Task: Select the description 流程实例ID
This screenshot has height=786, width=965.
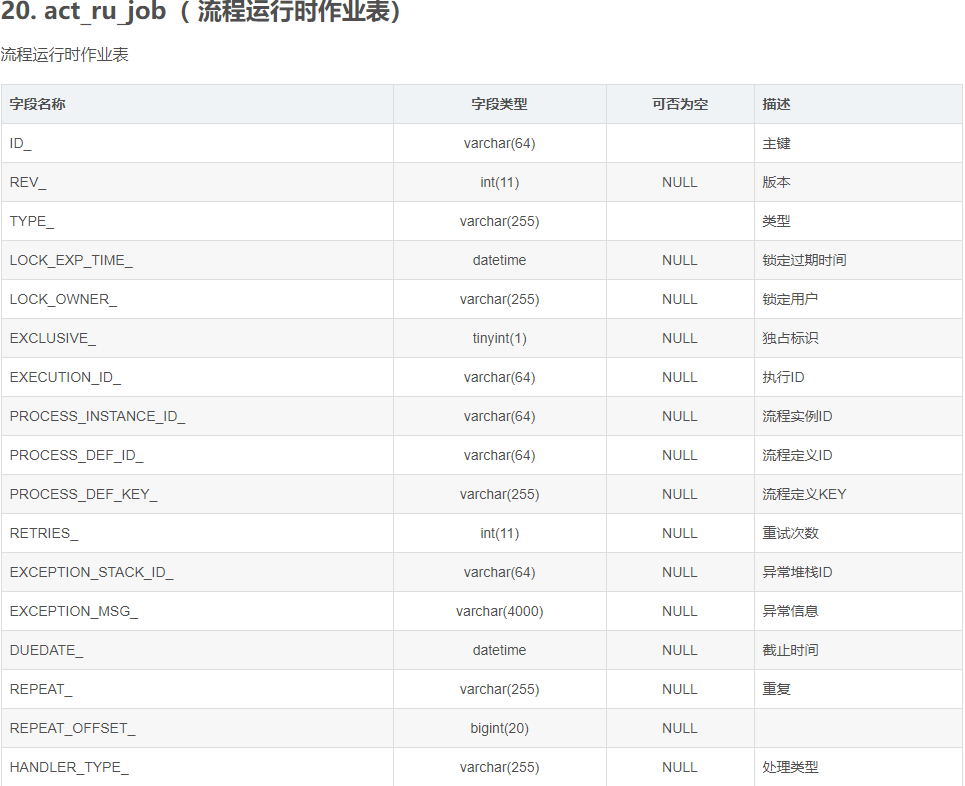Action: pos(797,416)
